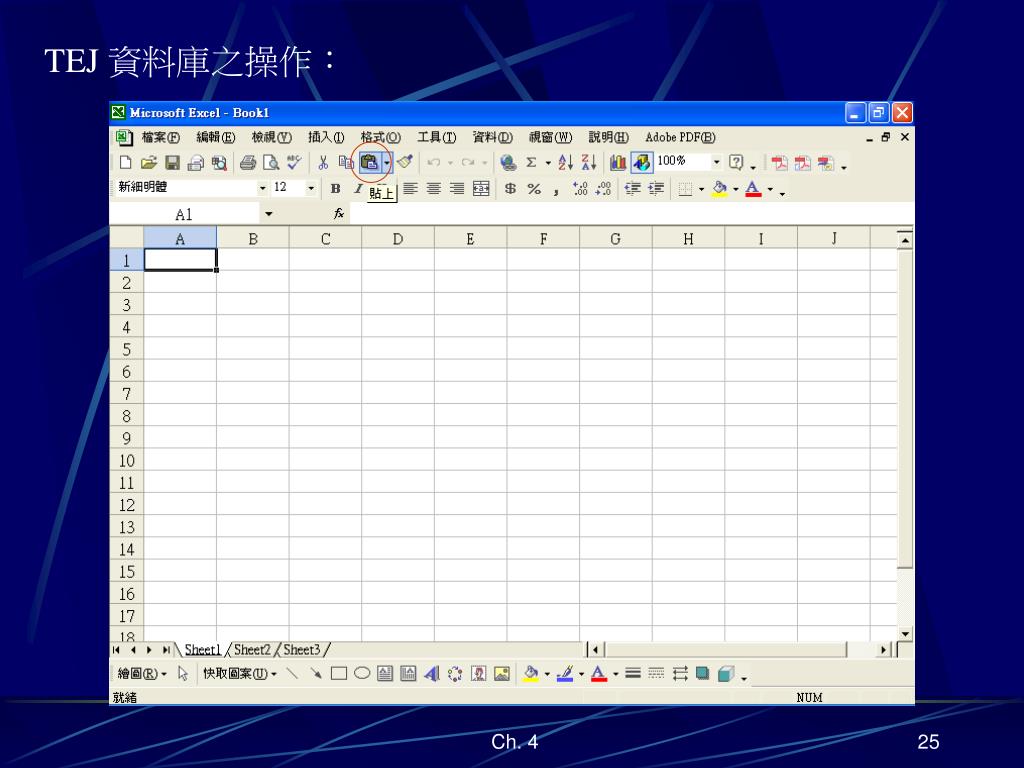Click inside the formula bar input
The image size is (1024, 768).
(632, 214)
